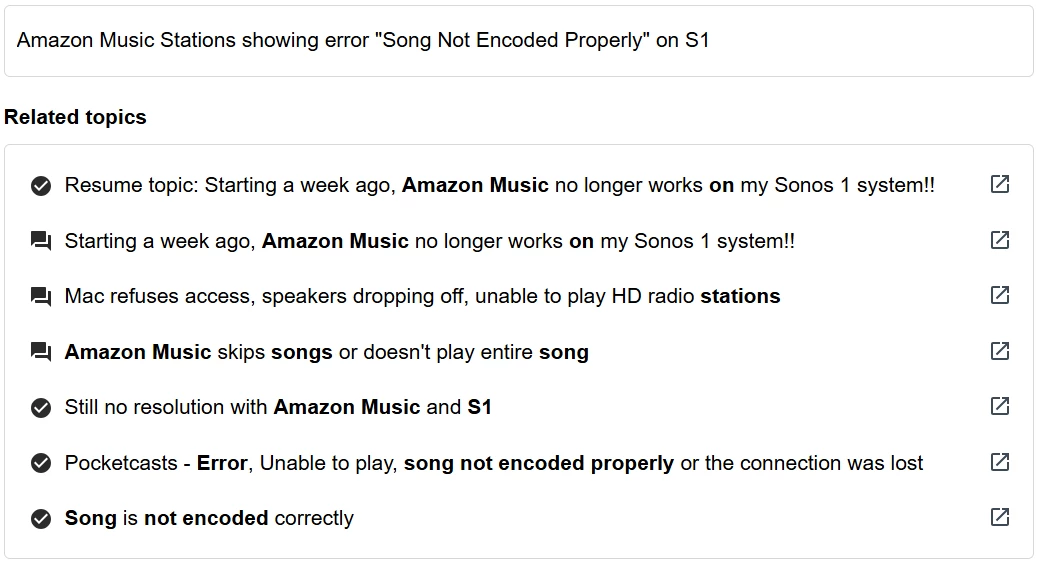Click chat bubble icon beside Amazon Music skips songs

click(41, 352)
